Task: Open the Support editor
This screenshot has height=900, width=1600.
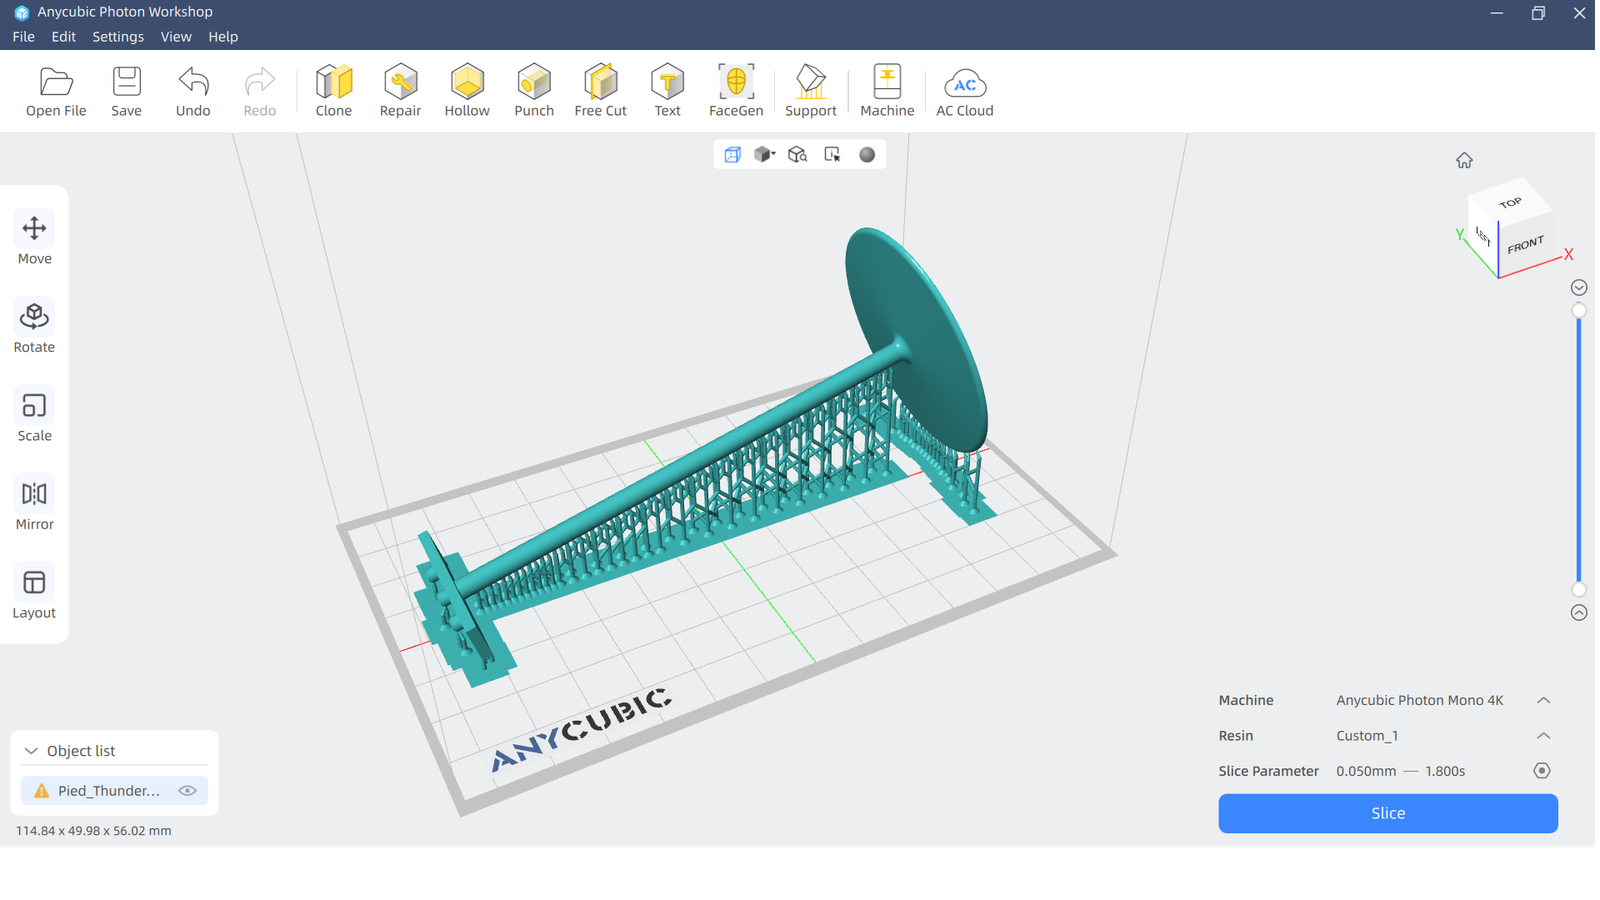Action: (811, 91)
